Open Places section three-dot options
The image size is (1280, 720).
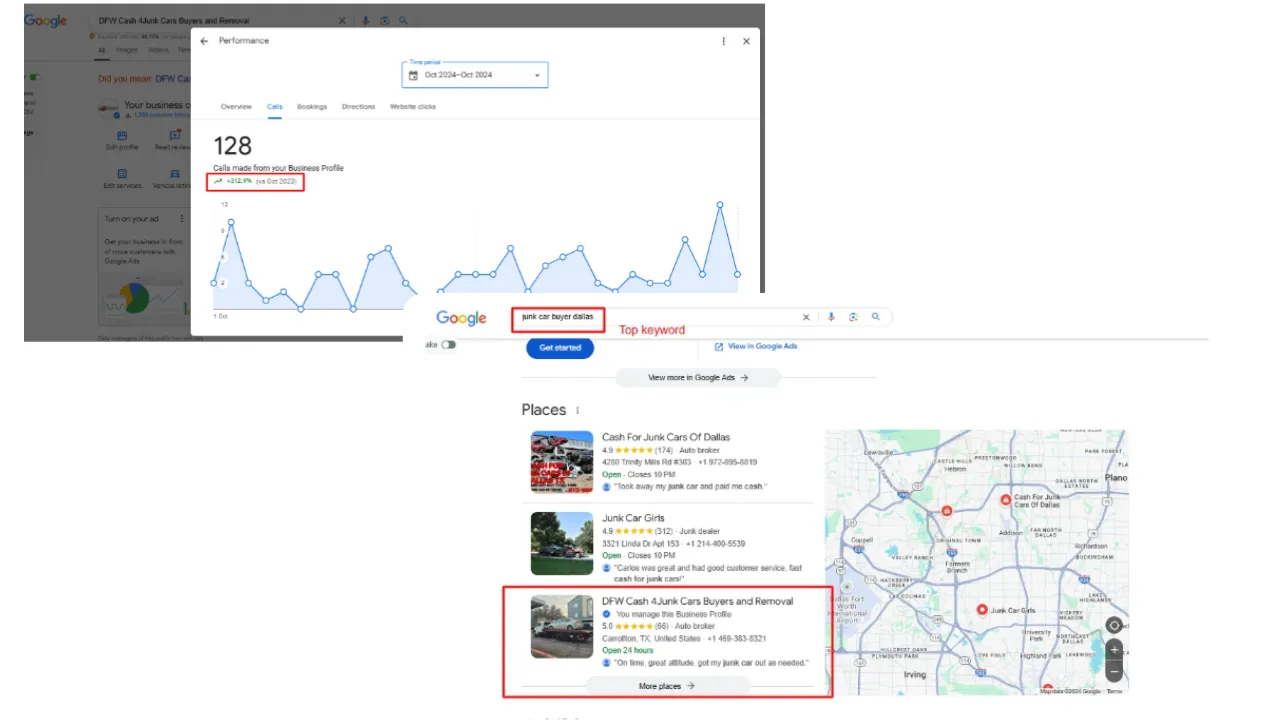click(578, 410)
